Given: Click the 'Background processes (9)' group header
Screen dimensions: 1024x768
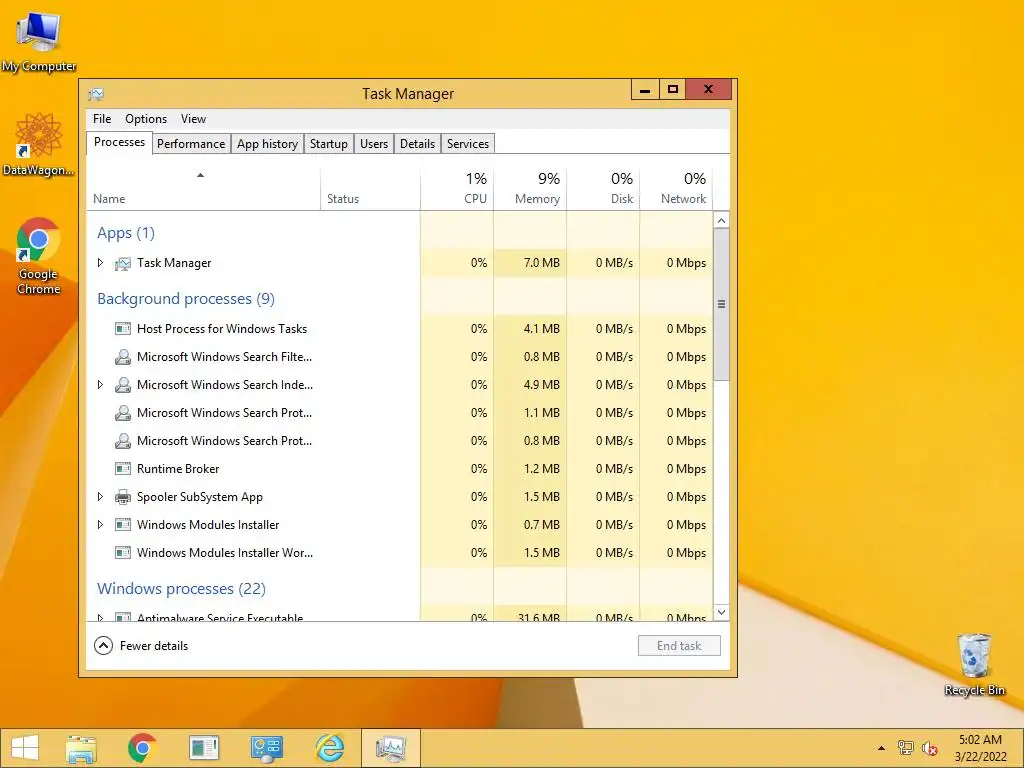Looking at the screenshot, I should 185,299.
